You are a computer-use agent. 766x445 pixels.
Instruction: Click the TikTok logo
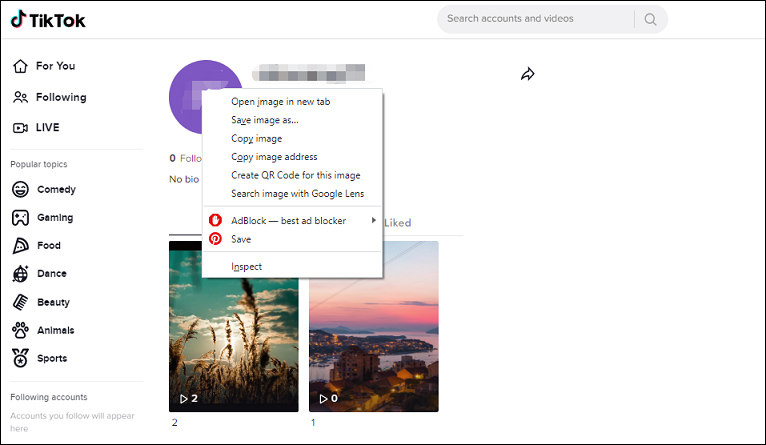coord(48,18)
